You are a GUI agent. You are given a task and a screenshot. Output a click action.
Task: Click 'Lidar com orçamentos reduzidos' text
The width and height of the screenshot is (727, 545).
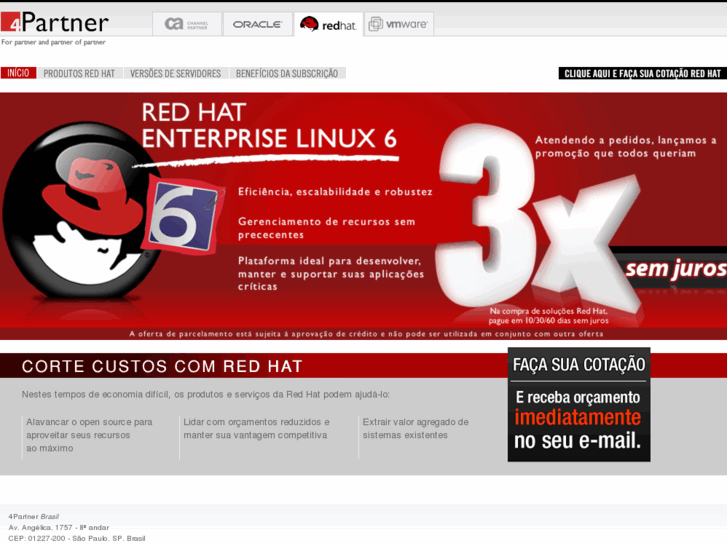[x=256, y=429]
